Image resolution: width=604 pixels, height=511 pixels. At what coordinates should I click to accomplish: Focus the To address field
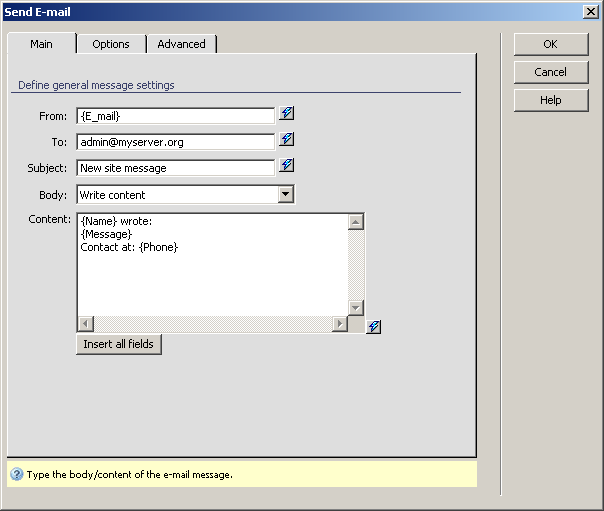175,142
